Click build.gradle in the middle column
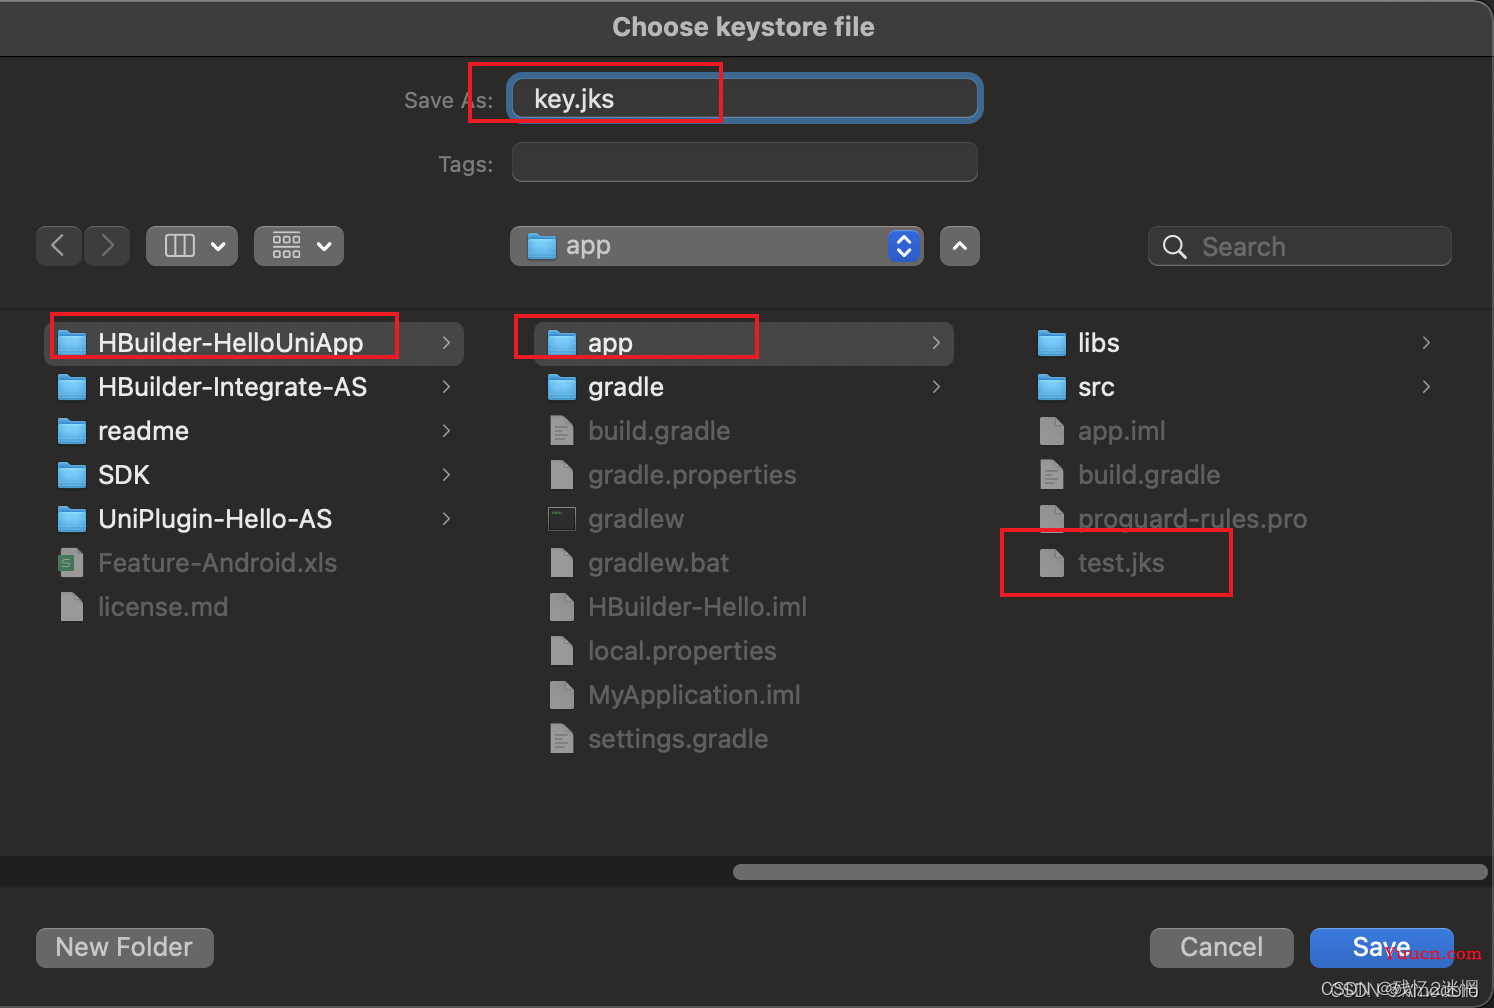 pos(744,431)
